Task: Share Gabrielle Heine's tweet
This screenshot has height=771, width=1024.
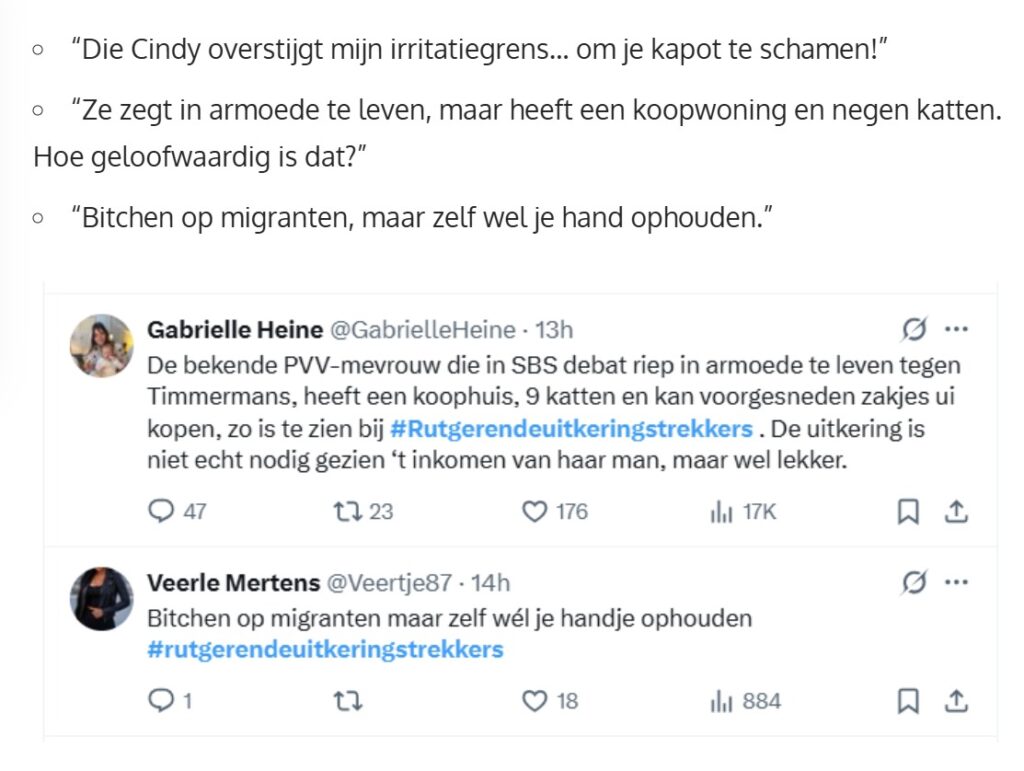Action: (956, 511)
